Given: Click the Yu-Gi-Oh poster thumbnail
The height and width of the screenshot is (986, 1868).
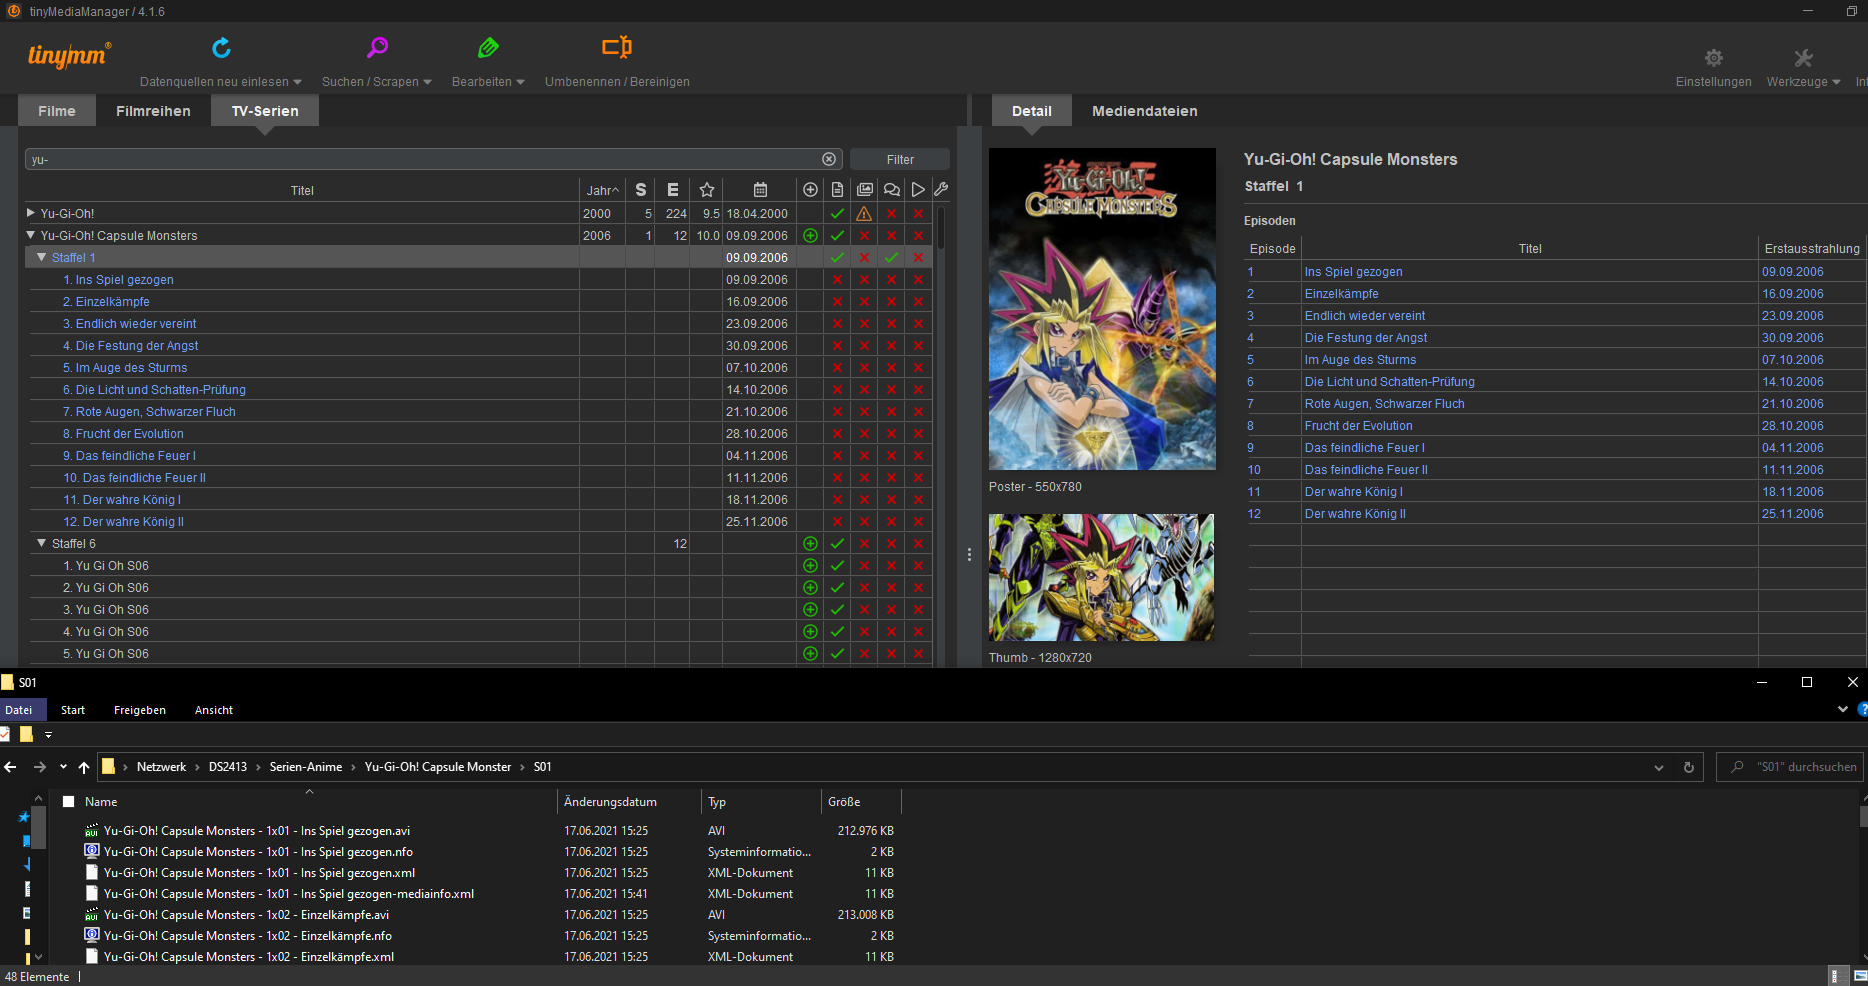Looking at the screenshot, I should click(1102, 309).
